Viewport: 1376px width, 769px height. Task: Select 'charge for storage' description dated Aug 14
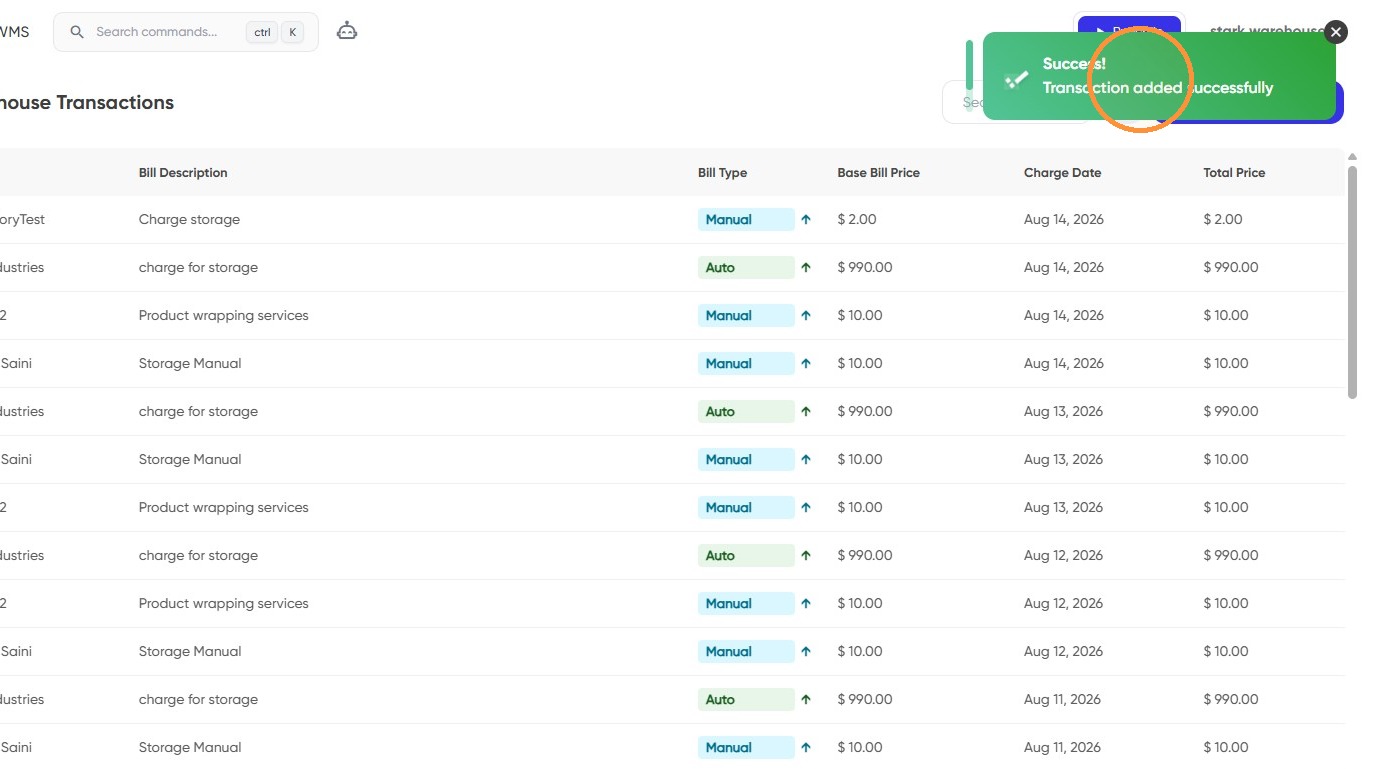[198, 267]
